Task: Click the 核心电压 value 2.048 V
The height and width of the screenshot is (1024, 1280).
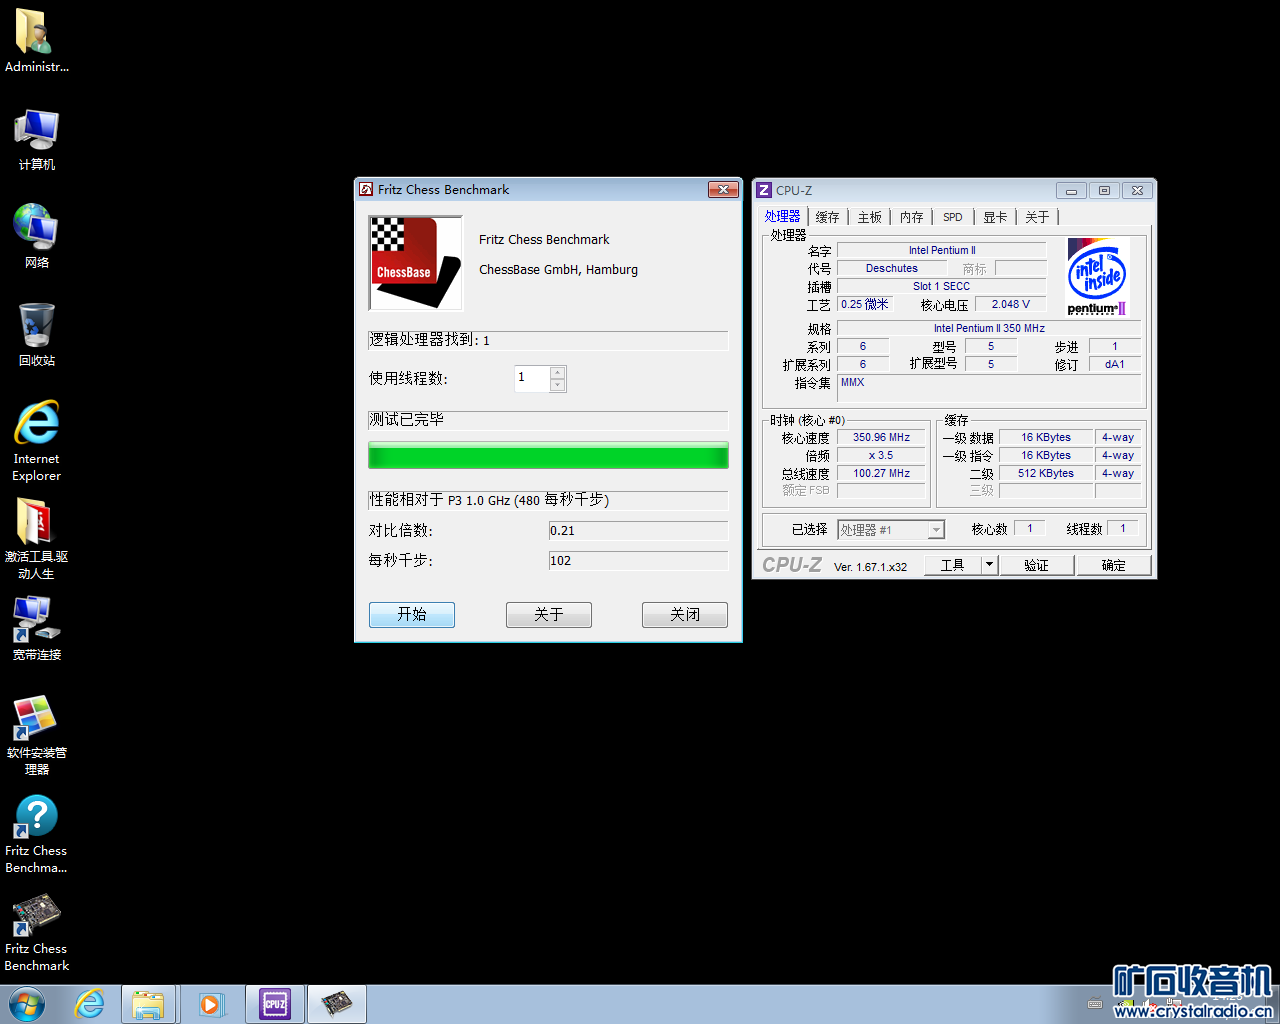Action: click(x=1011, y=304)
